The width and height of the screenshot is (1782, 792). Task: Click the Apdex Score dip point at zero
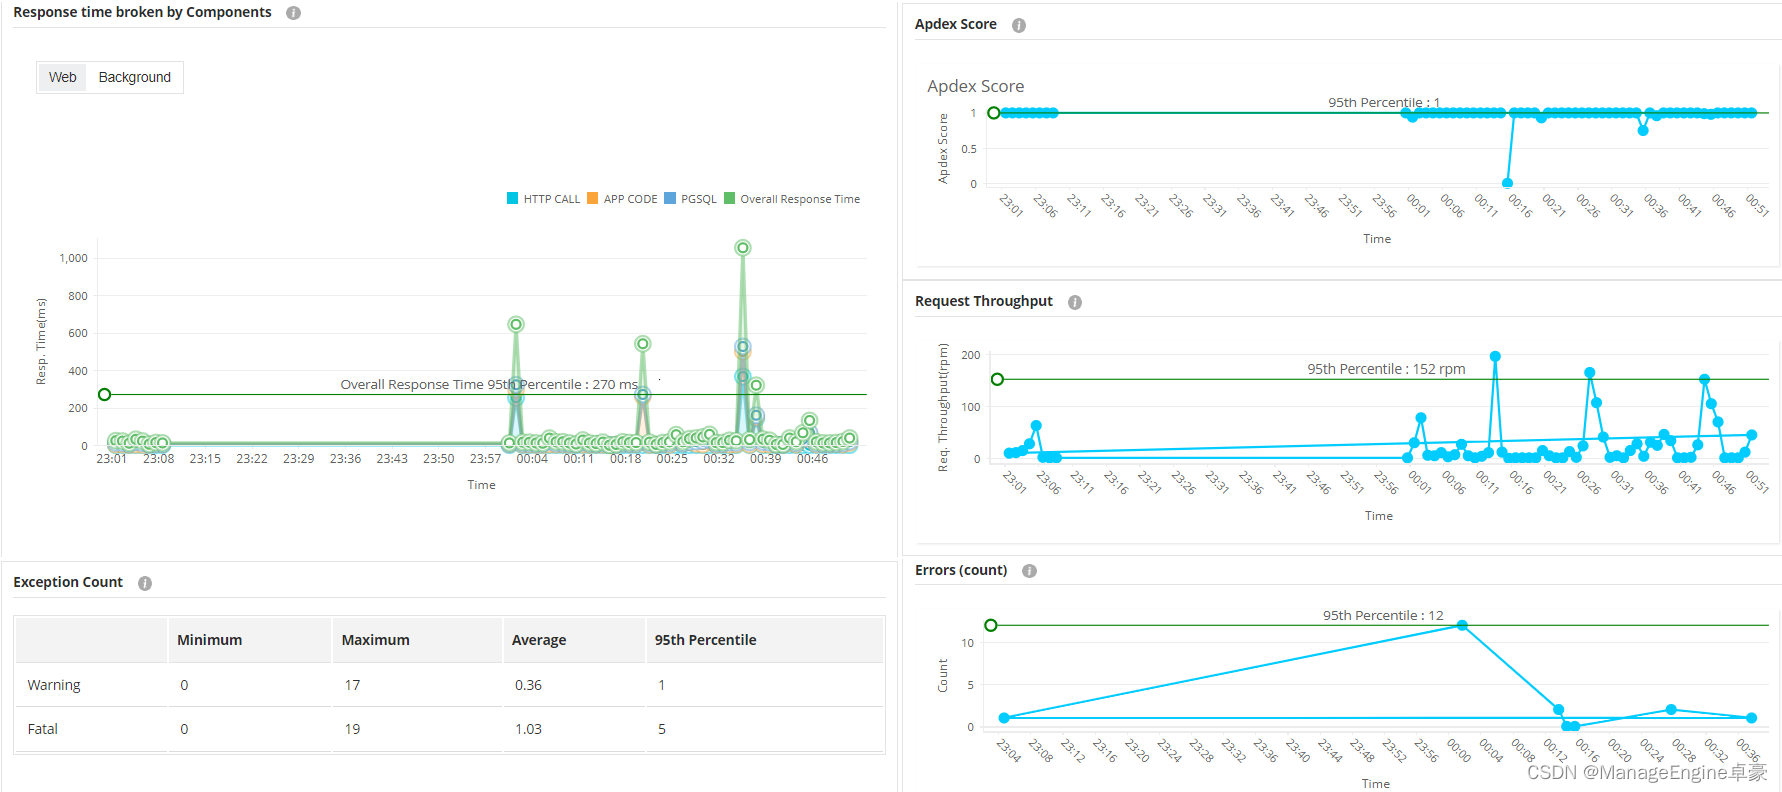coord(1508,183)
